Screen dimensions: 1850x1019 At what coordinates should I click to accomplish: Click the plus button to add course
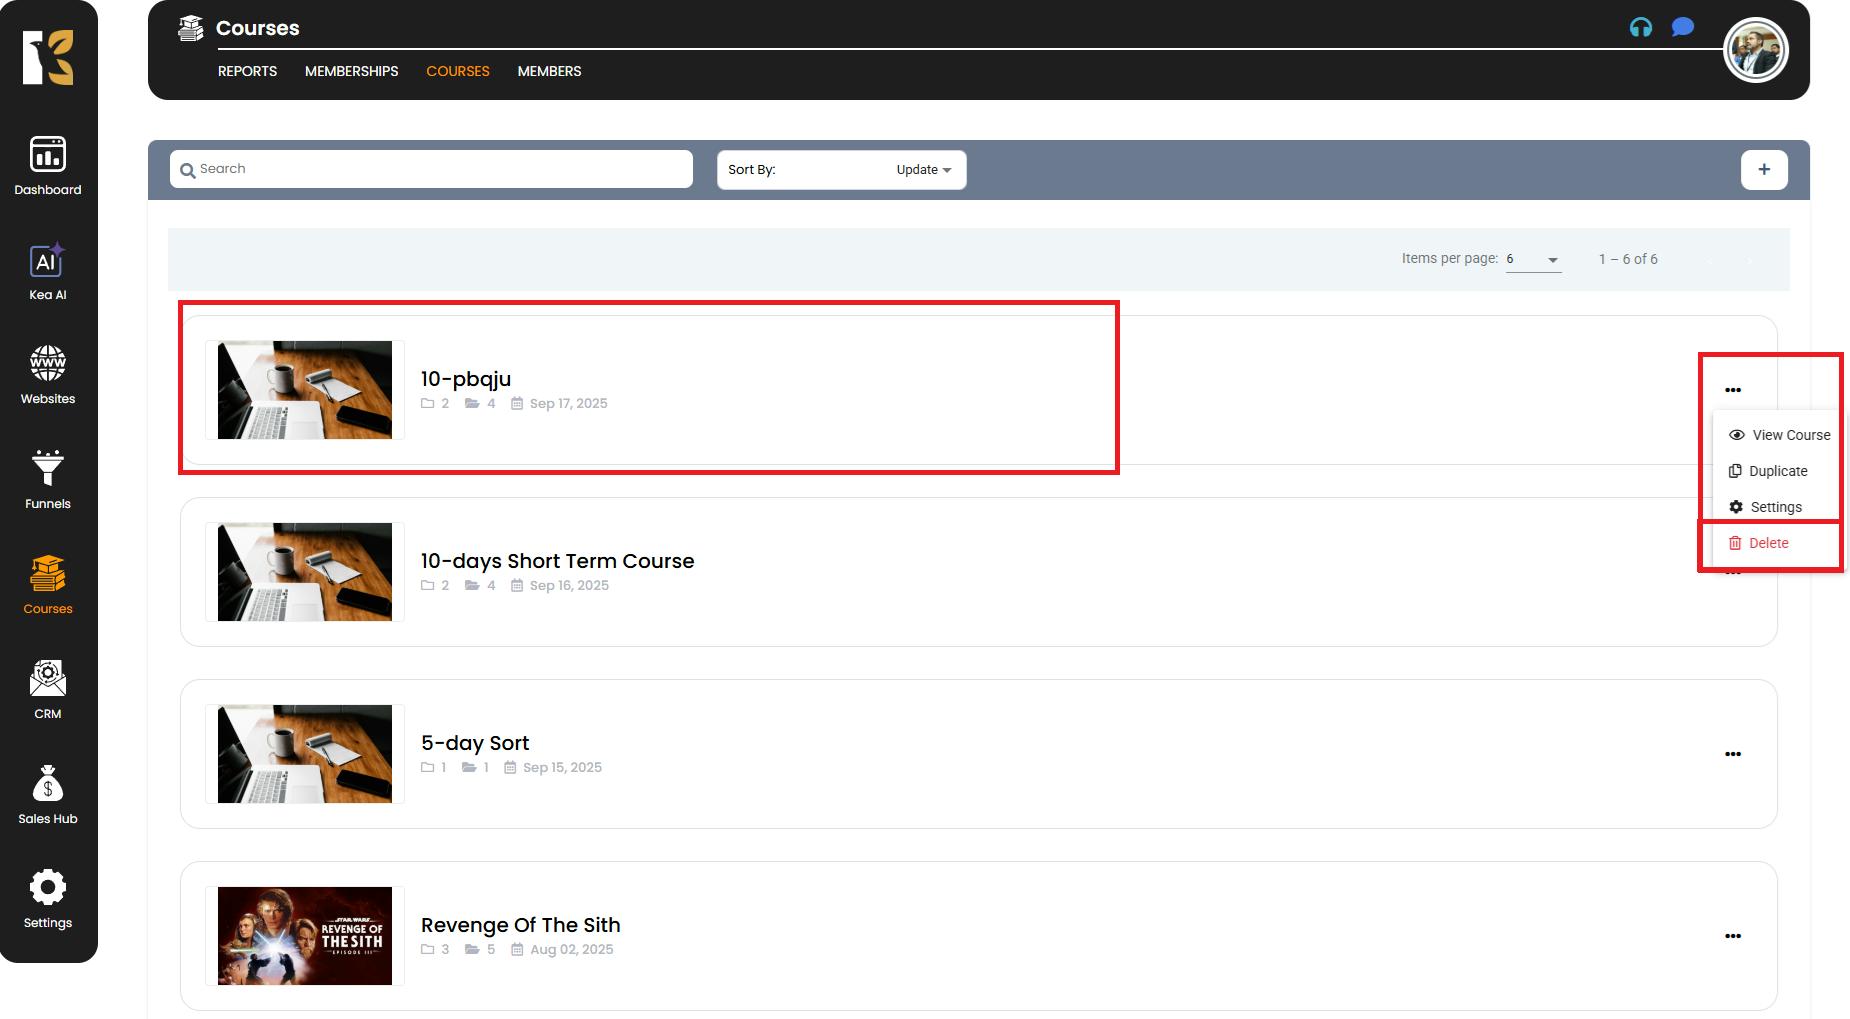(1763, 170)
